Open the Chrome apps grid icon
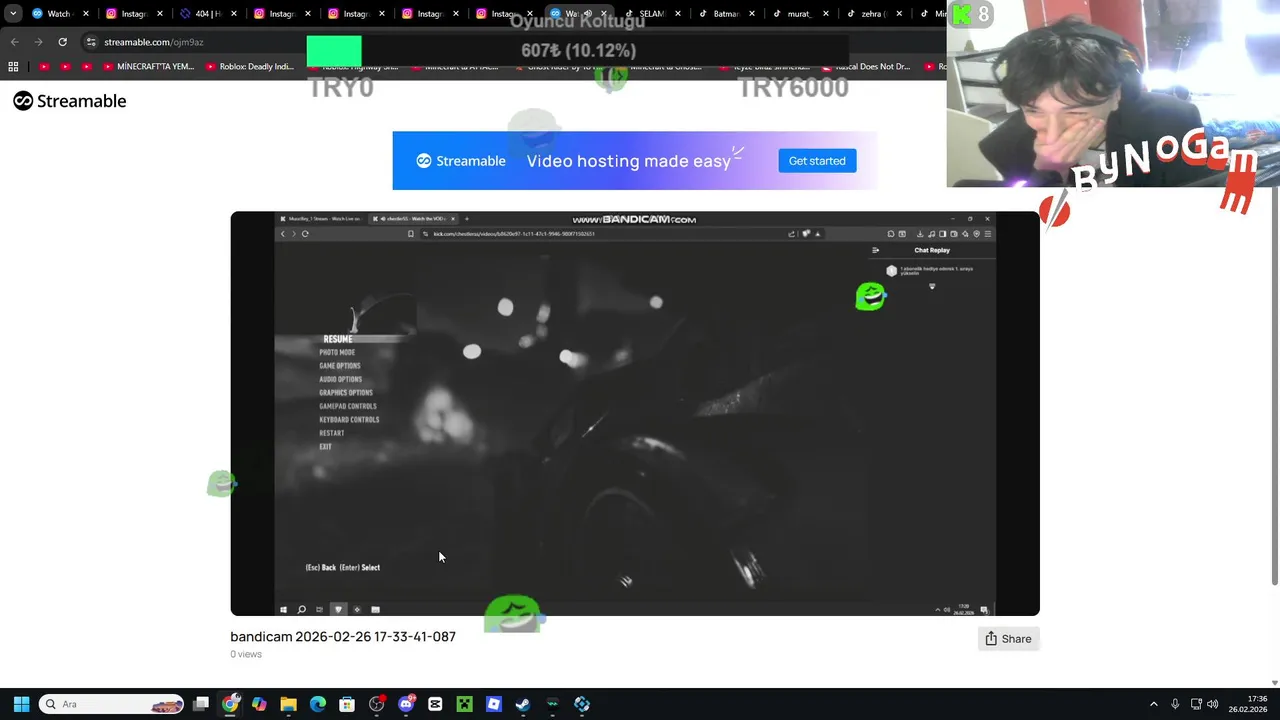1280x720 pixels. click(13, 67)
